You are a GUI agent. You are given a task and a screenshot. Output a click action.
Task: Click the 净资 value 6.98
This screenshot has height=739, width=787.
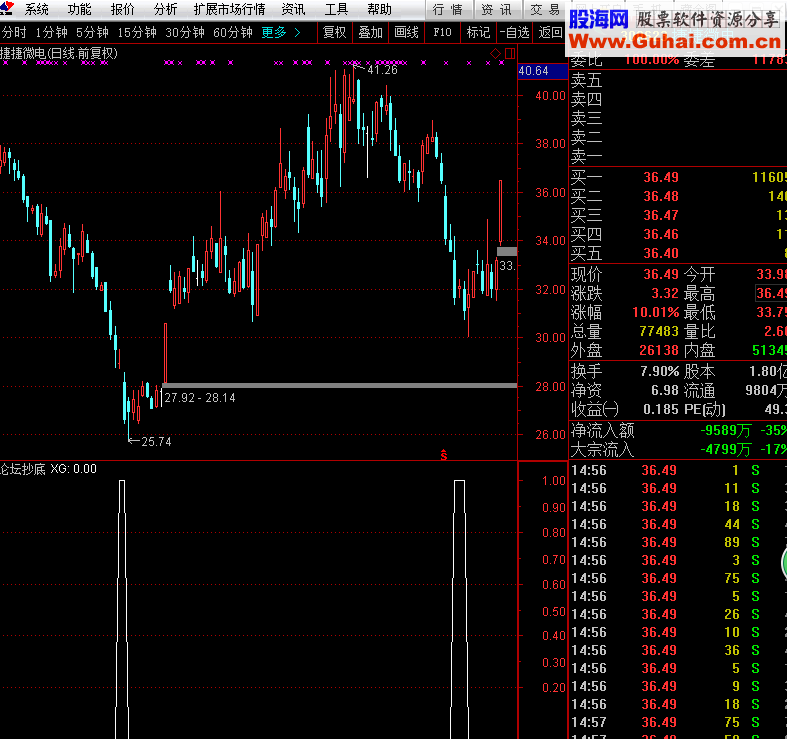pyautogui.click(x=665, y=391)
